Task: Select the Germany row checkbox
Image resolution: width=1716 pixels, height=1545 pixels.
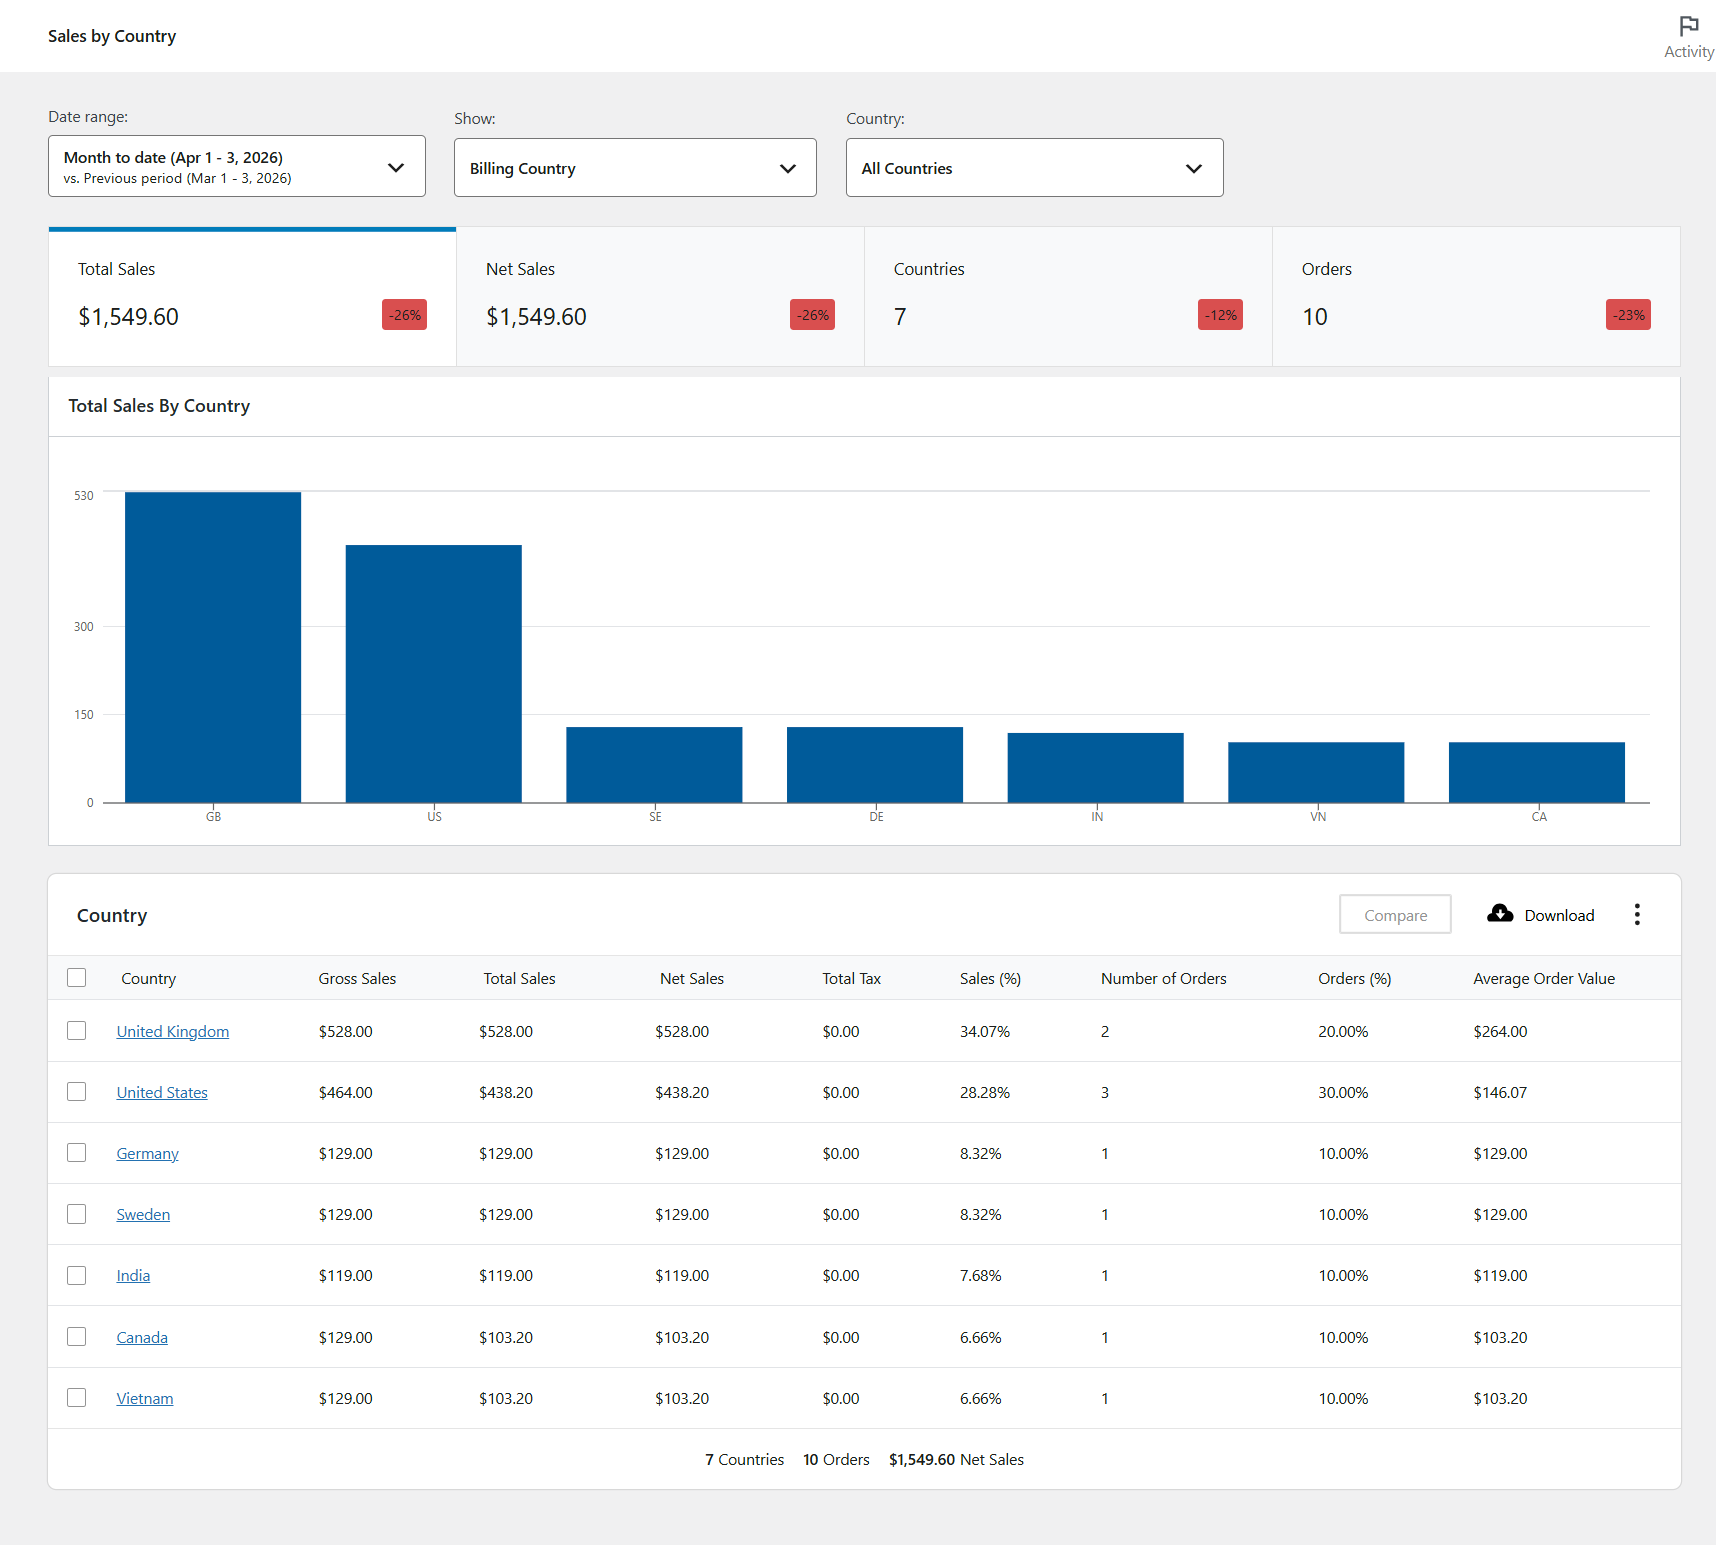Action: pyautogui.click(x=77, y=1153)
